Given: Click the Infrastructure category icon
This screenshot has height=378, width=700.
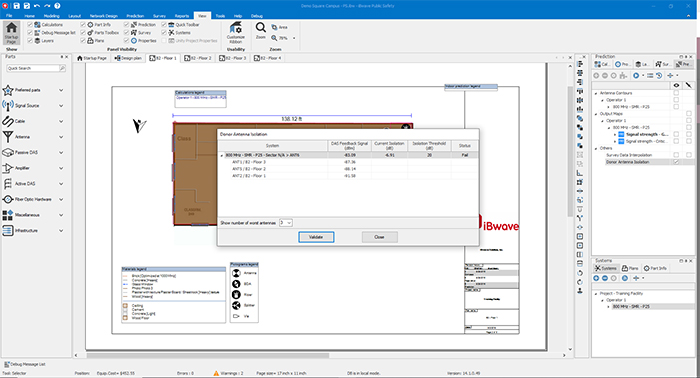Looking at the screenshot, I should 8,231.
